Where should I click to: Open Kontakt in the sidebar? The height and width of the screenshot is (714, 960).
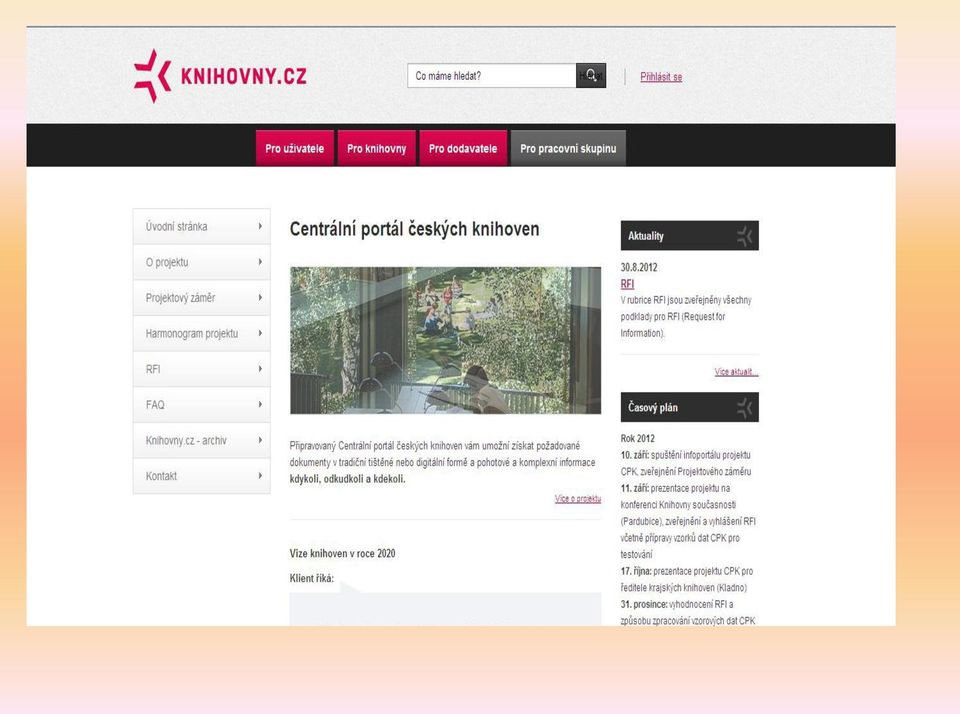point(201,476)
